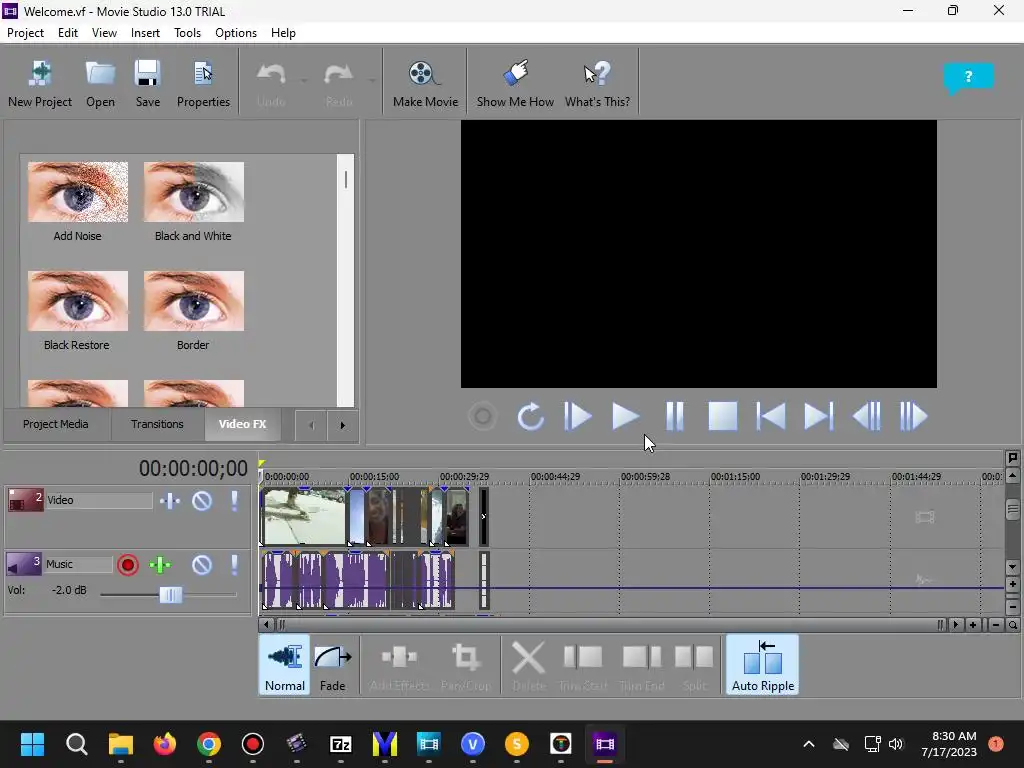Switch to the Project Media tab
Viewport: 1024px width, 768px height.
[x=56, y=424]
